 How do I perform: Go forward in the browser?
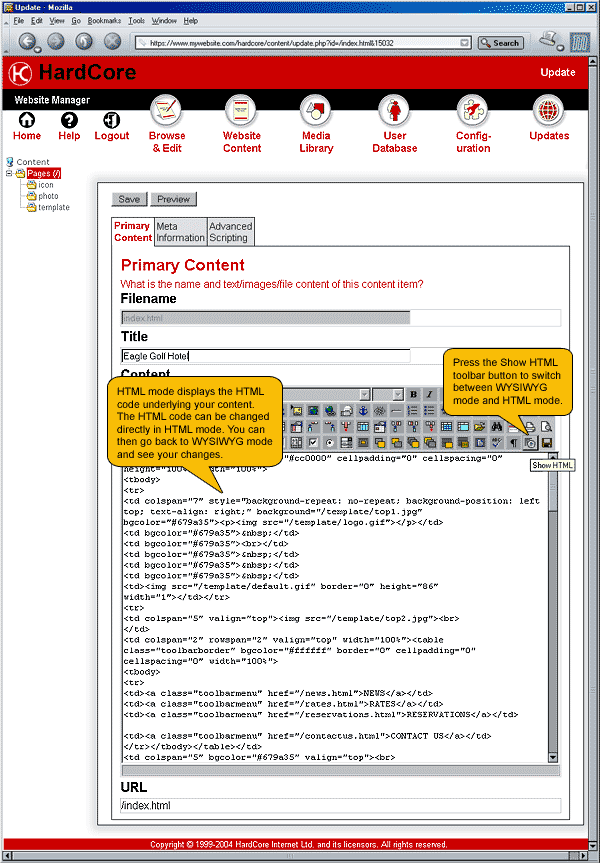(55, 41)
